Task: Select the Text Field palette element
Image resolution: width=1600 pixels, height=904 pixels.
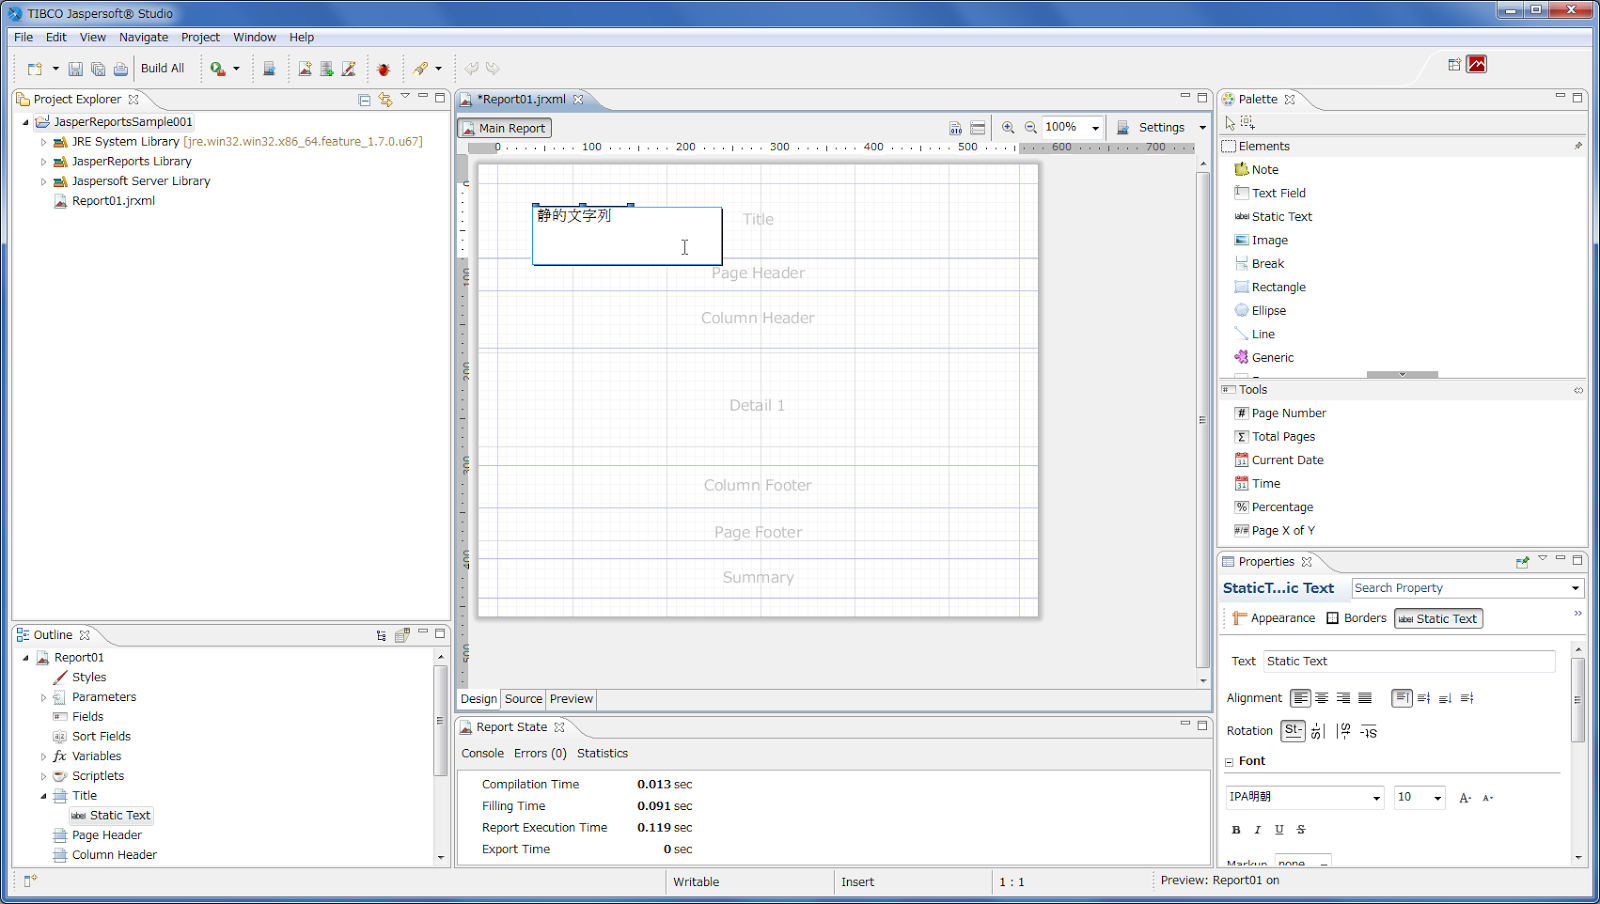Action: (1270, 193)
